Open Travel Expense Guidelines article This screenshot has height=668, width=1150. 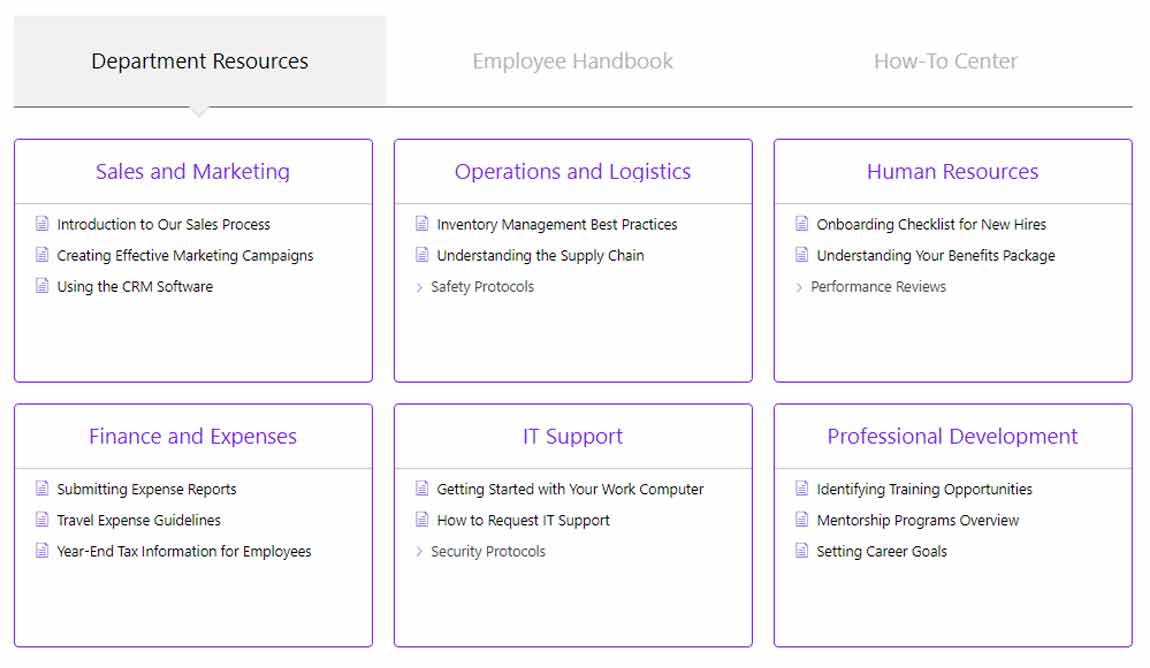point(139,520)
